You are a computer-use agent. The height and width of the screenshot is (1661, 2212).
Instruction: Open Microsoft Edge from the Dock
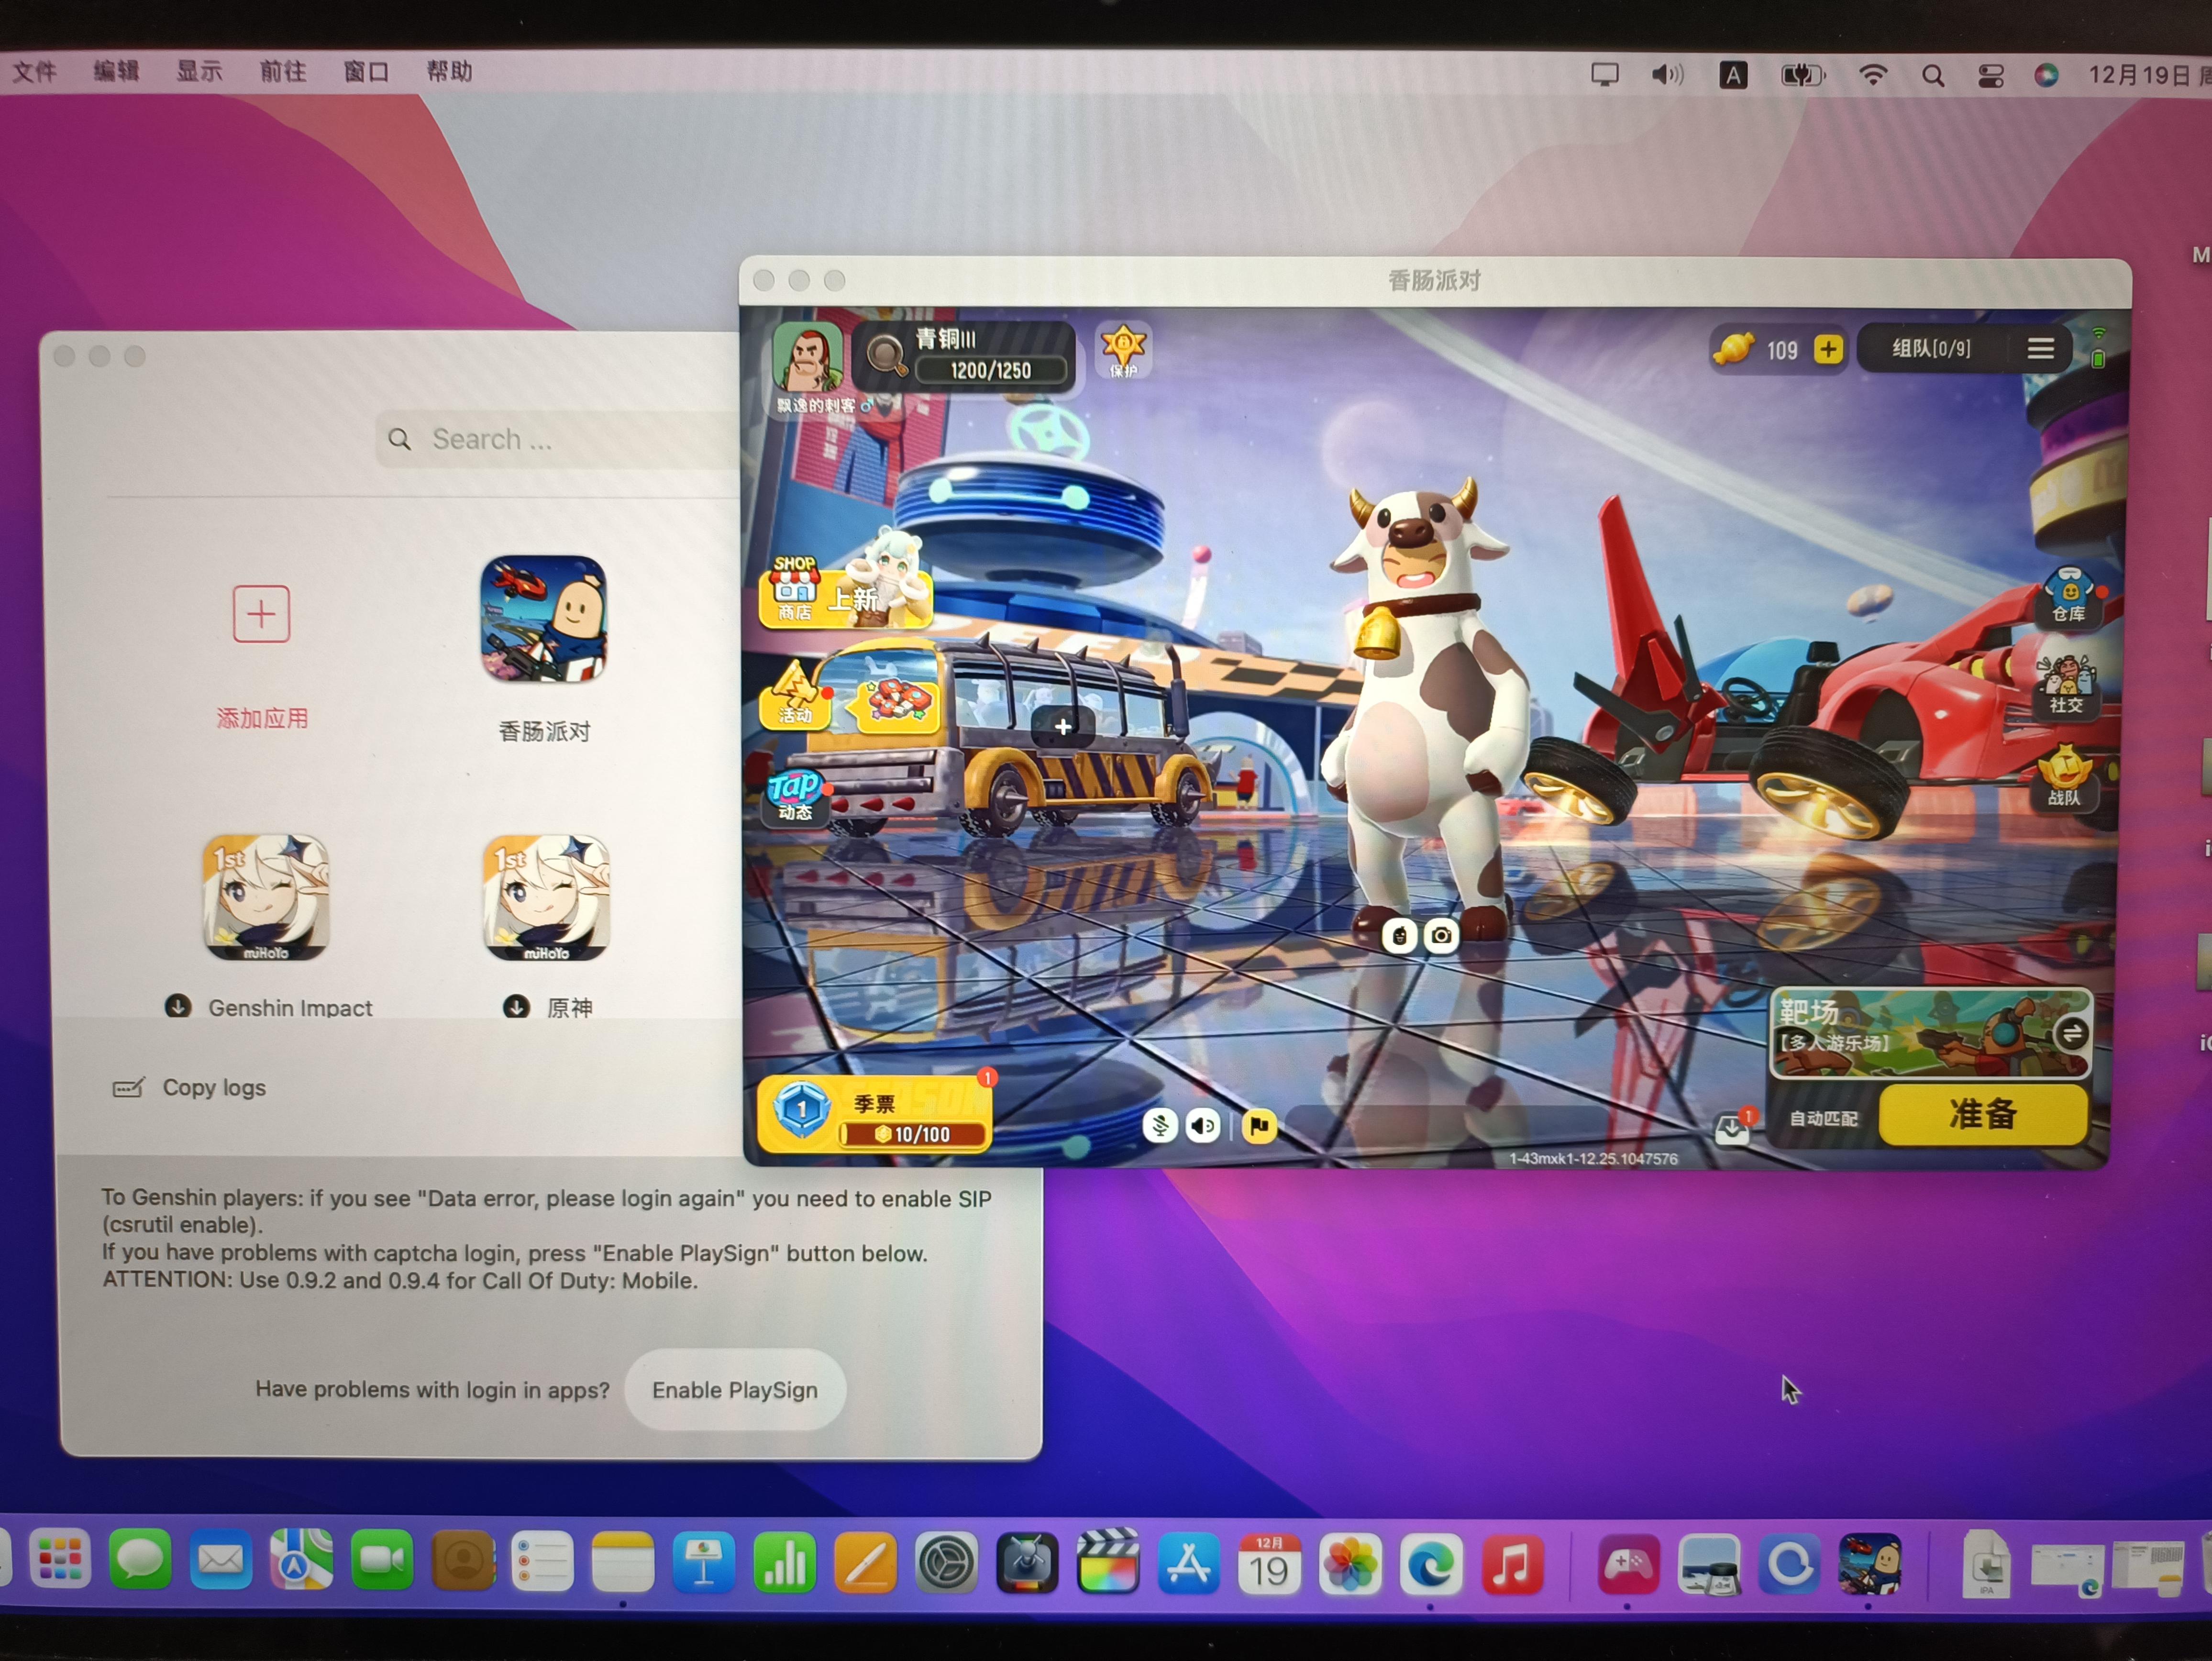pos(1431,1563)
